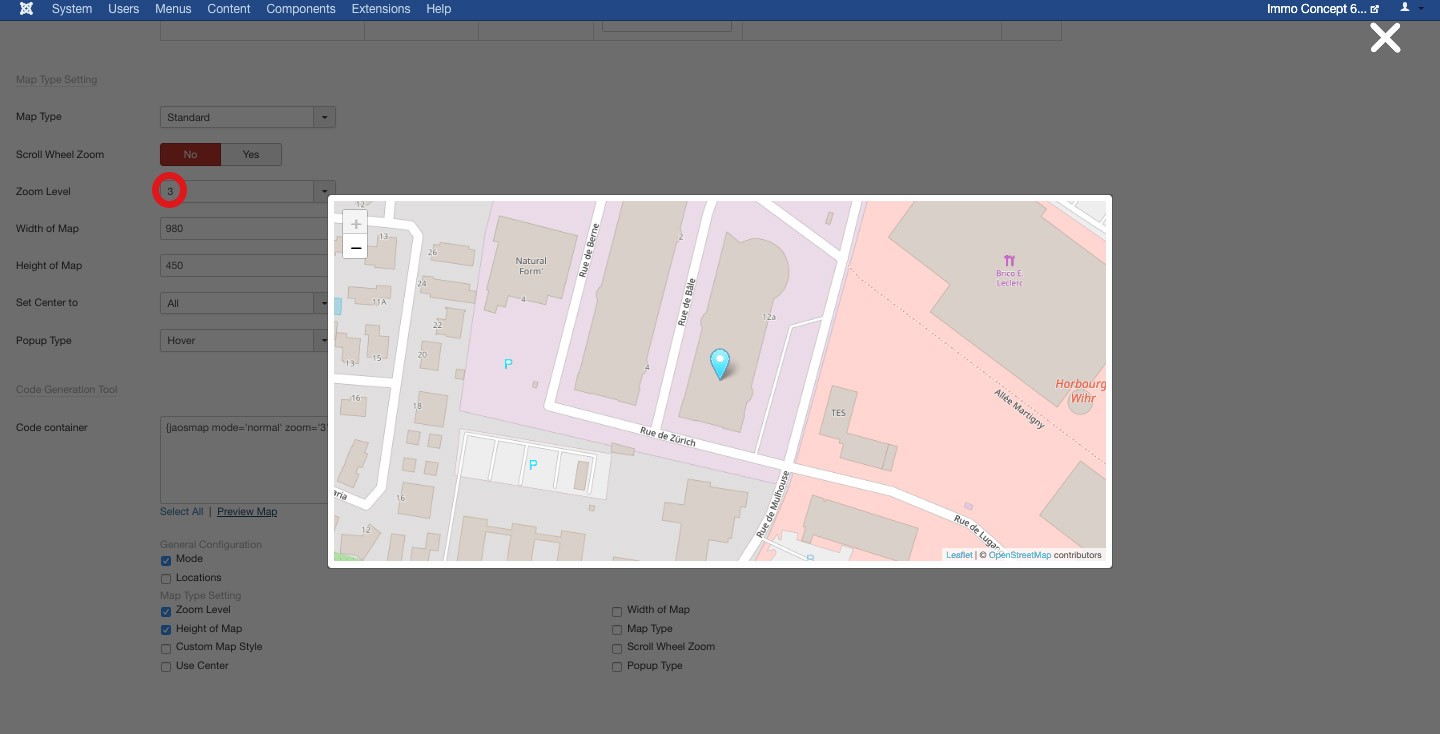Screen dimensions: 1440x734
Task: Click the Preview Map link
Action: [x=247, y=511]
